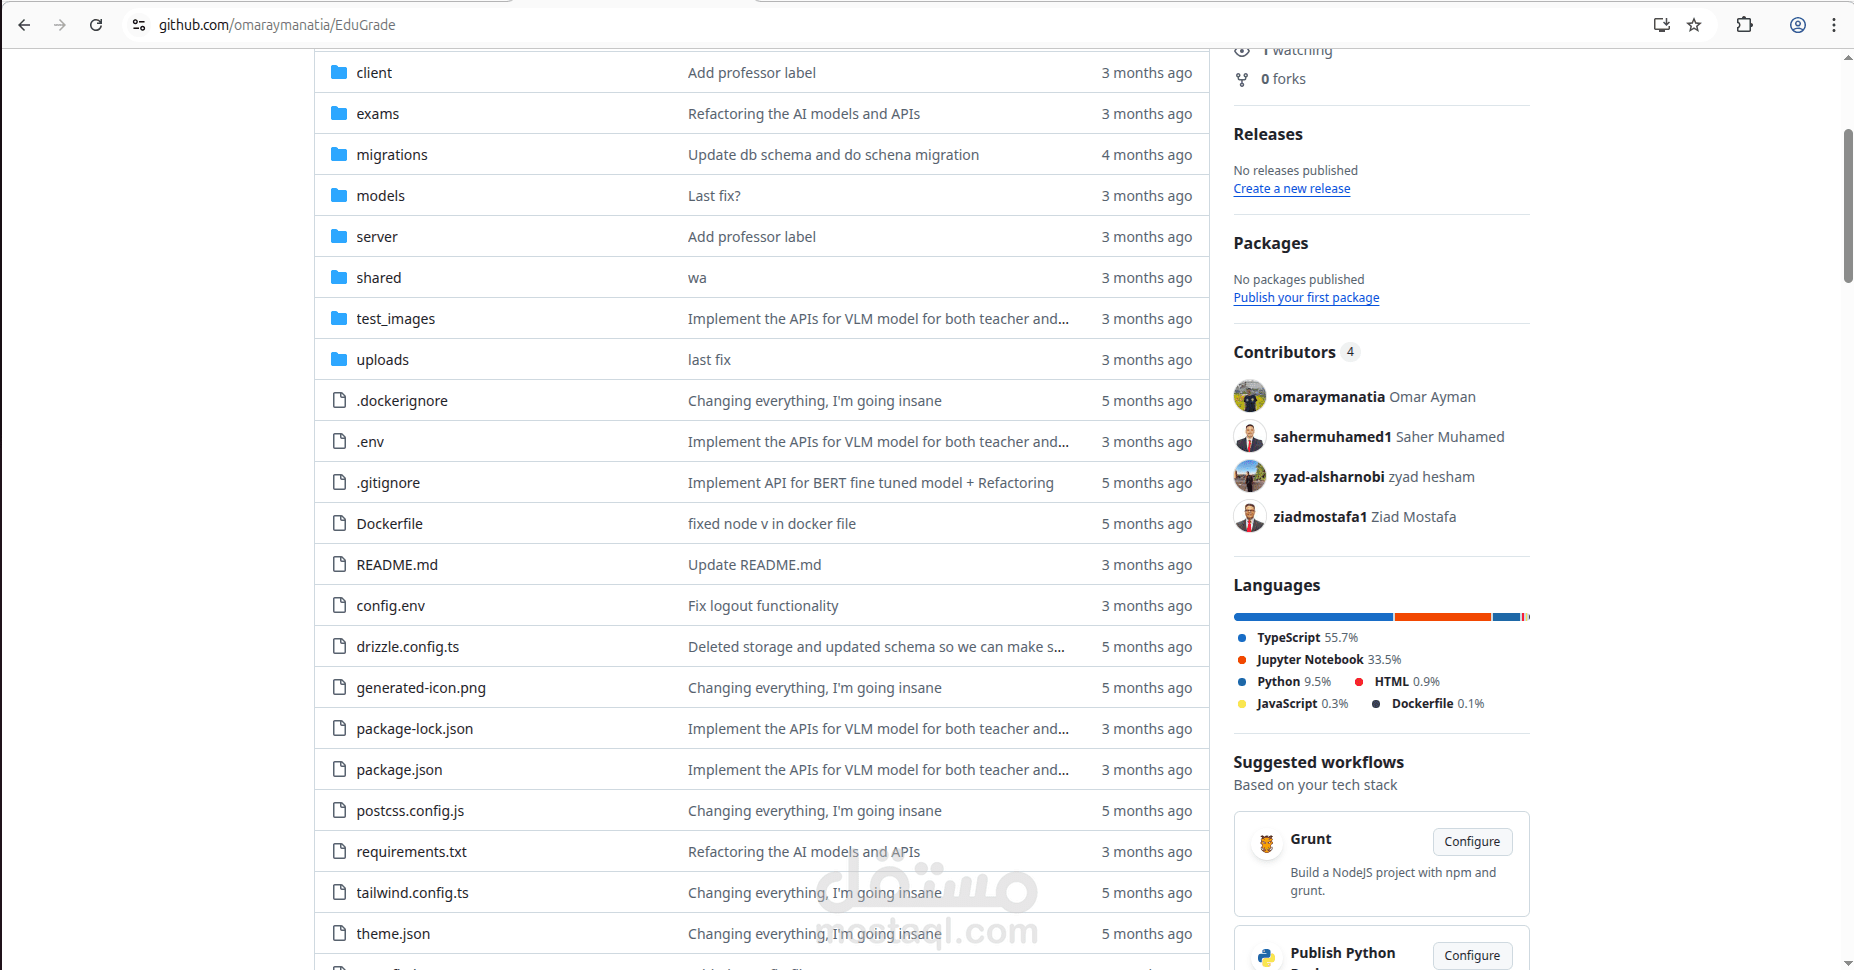This screenshot has width=1854, height=970.
Task: Click the browser forward arrow
Action: 60,25
